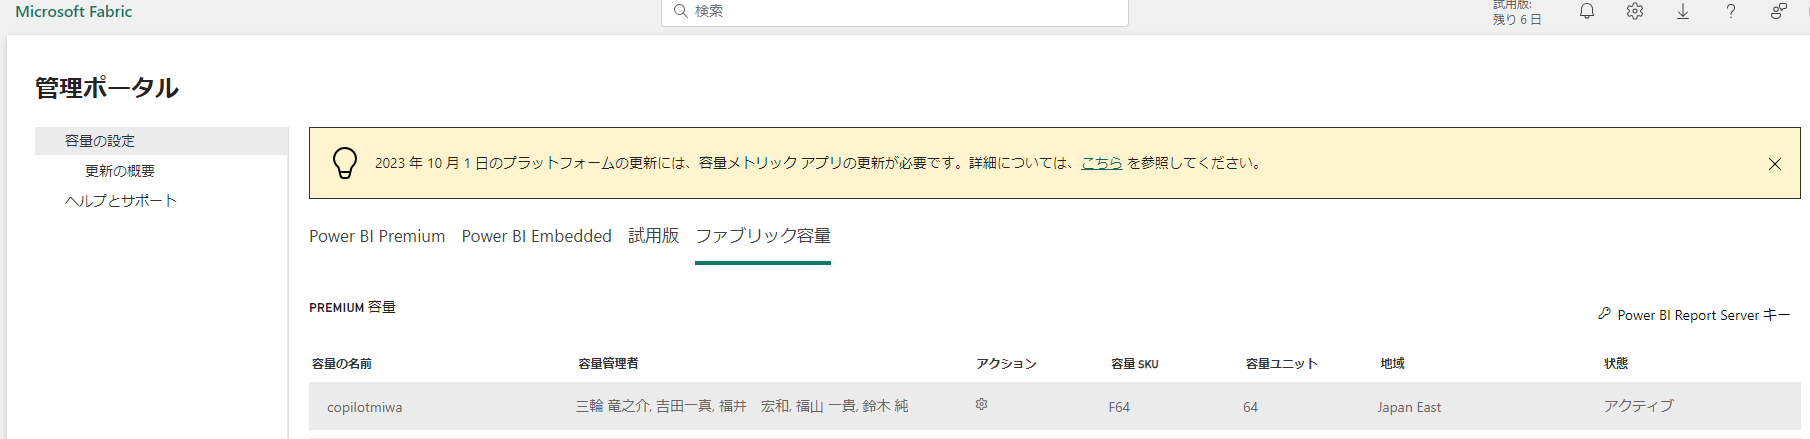Select 容量の設定 in the left navigation
The image size is (1810, 439).
[x=161, y=141]
